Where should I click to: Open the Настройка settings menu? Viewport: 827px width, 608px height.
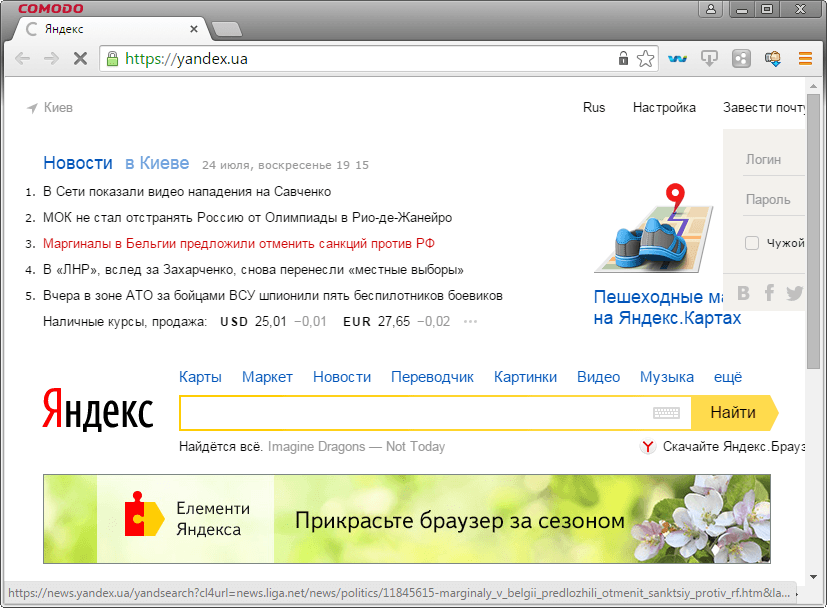[664, 108]
